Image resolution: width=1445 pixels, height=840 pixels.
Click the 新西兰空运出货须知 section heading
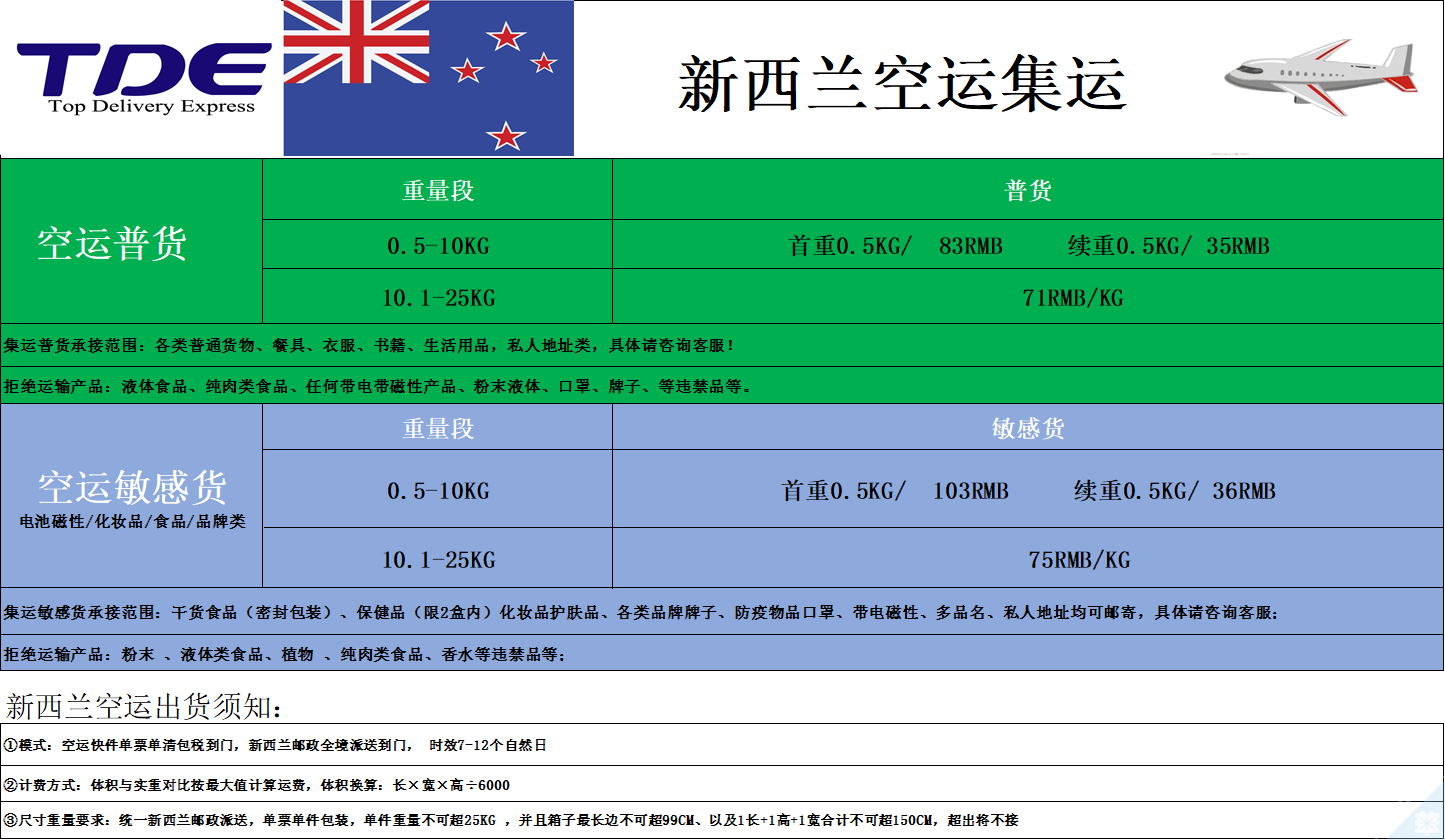click(144, 707)
